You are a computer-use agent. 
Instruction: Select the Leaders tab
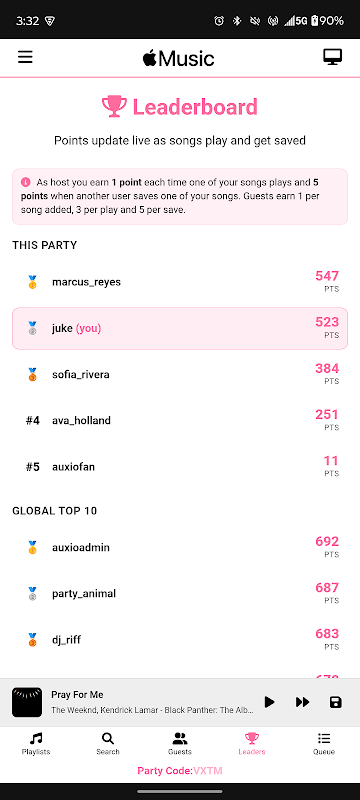click(252, 744)
